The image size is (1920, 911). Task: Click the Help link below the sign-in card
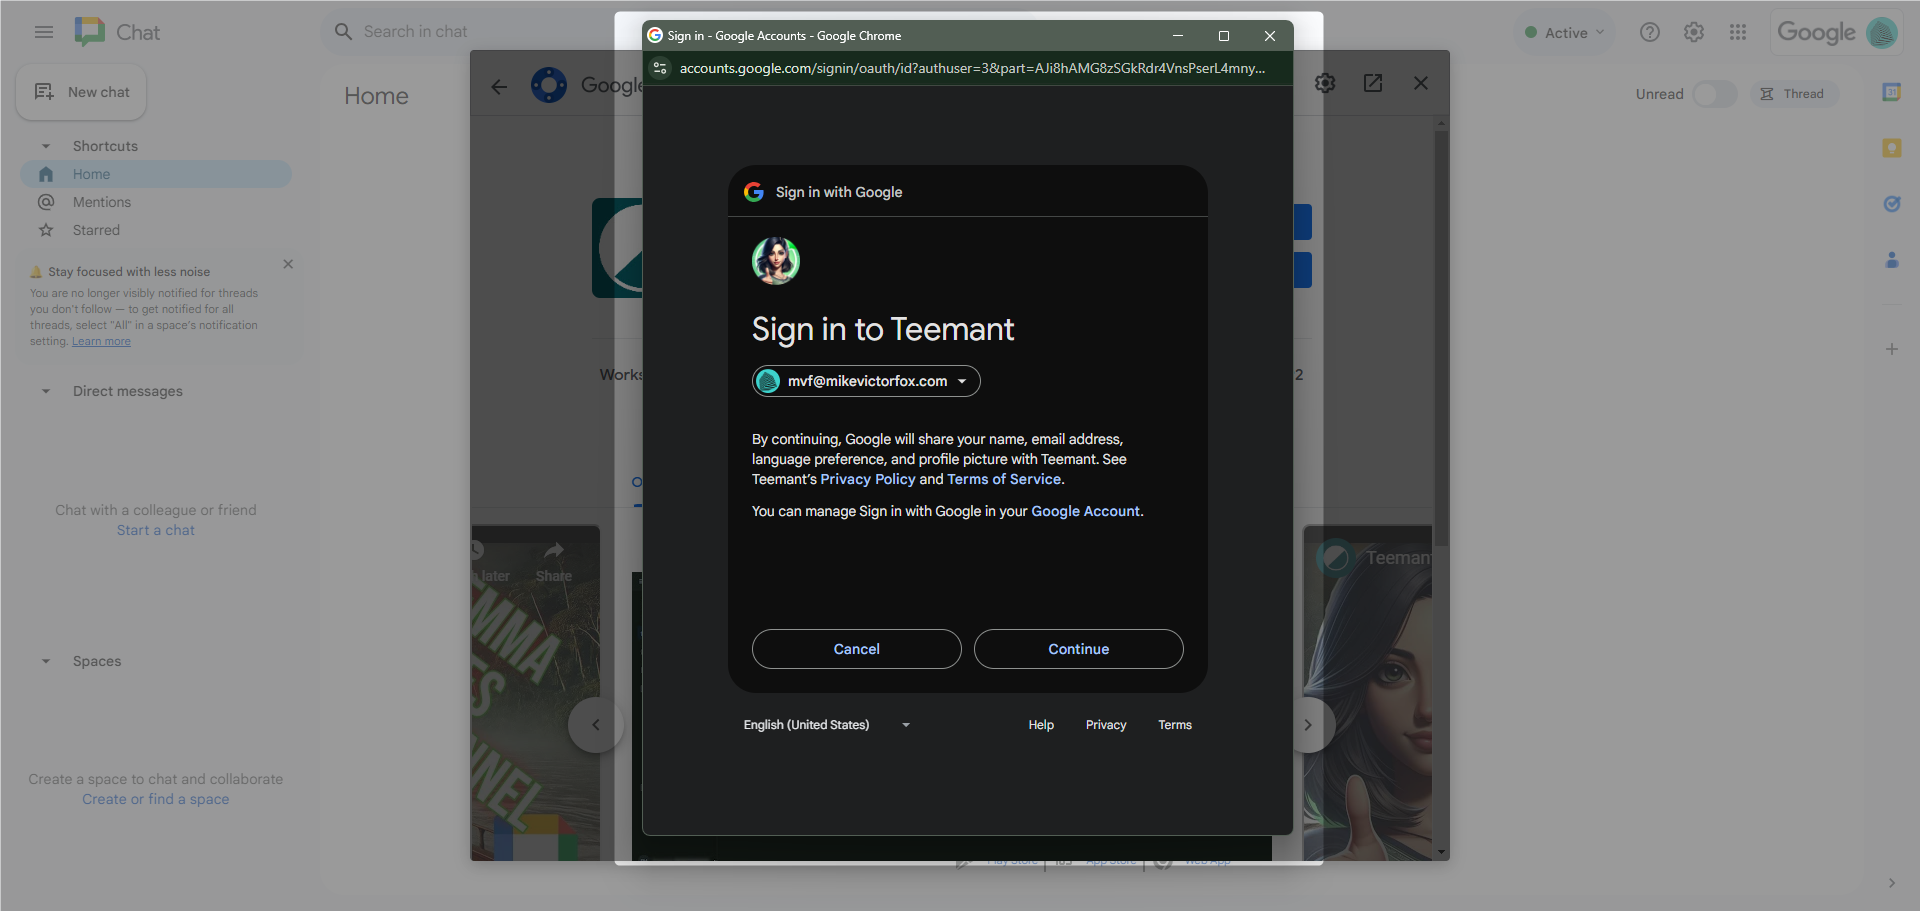click(1041, 725)
